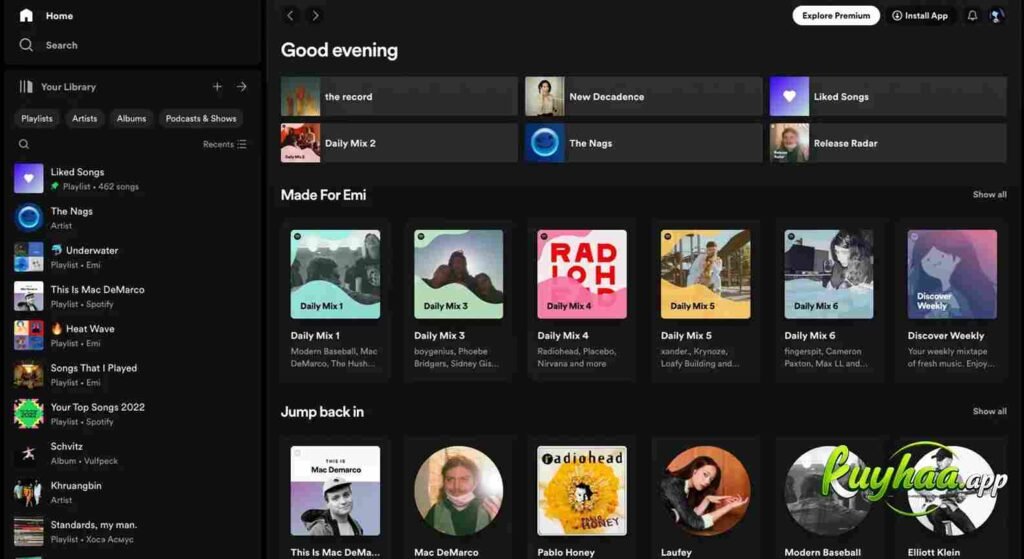Collapse Your Library panel icon
The height and width of the screenshot is (559, 1024).
pyautogui.click(x=25, y=86)
